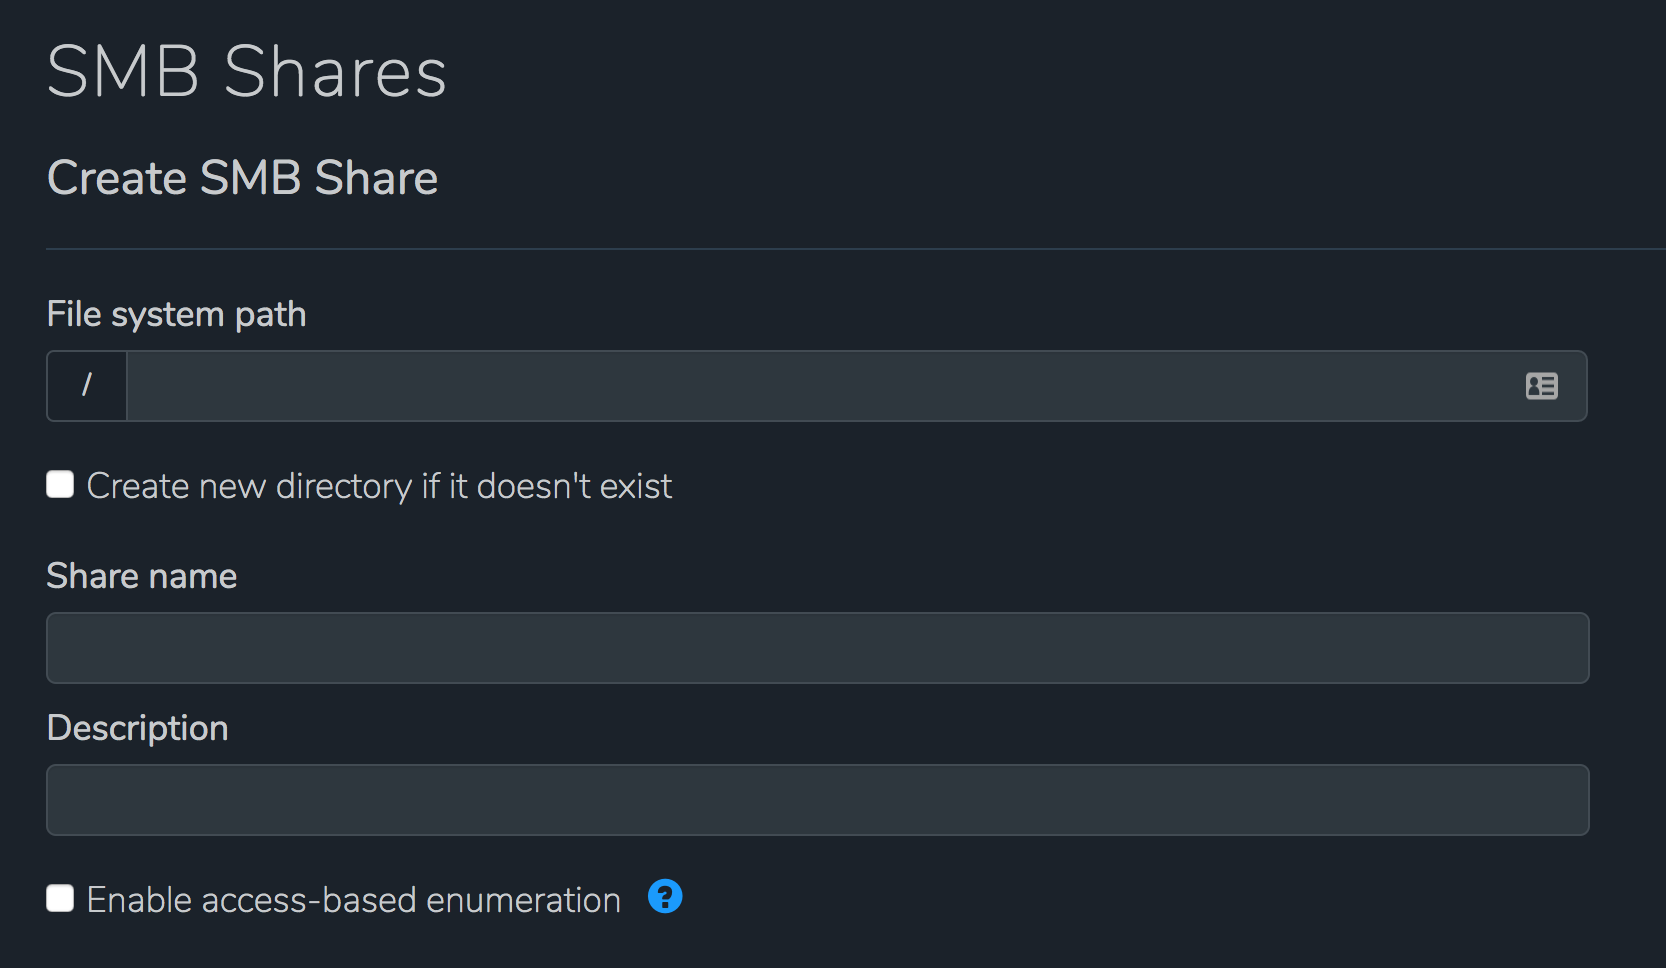Enable 'Create new directory if it doesn't exist'
This screenshot has height=968, width=1666.
click(x=60, y=484)
